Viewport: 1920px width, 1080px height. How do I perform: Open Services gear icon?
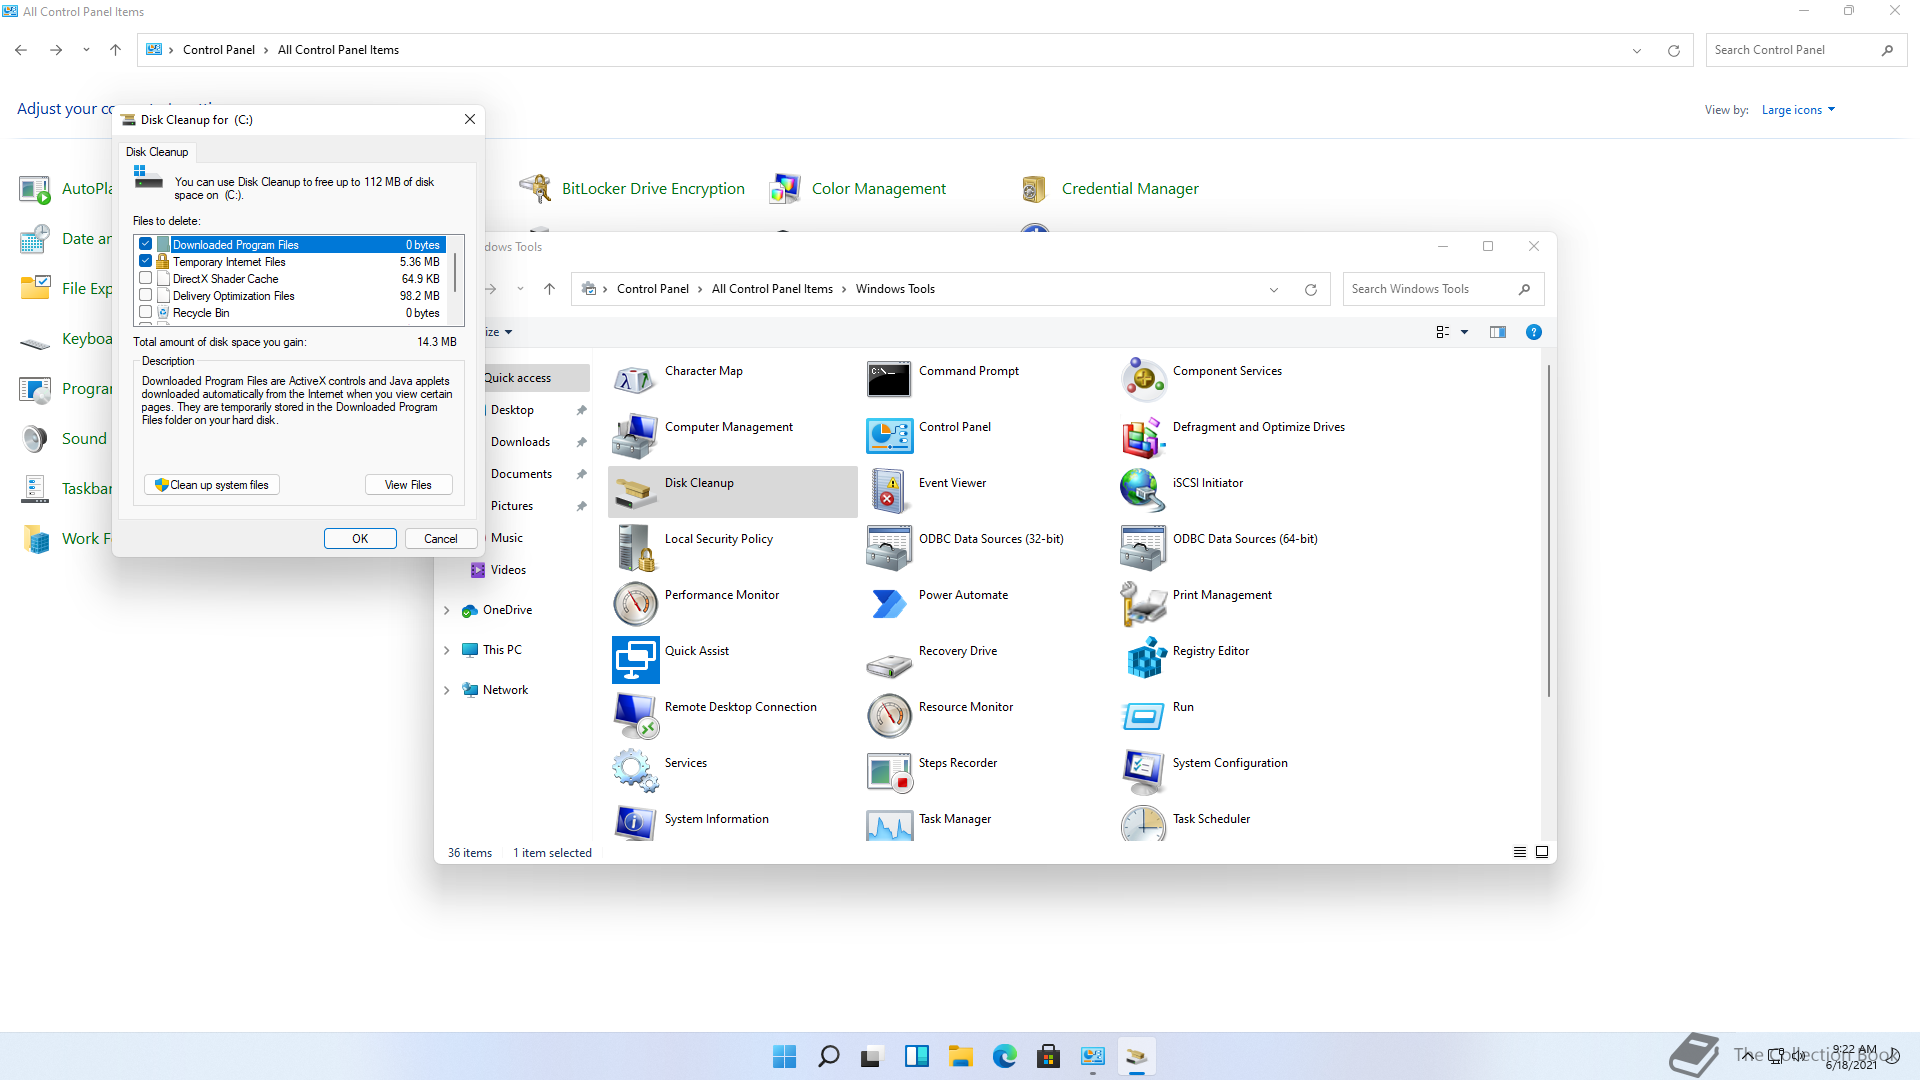[635, 771]
